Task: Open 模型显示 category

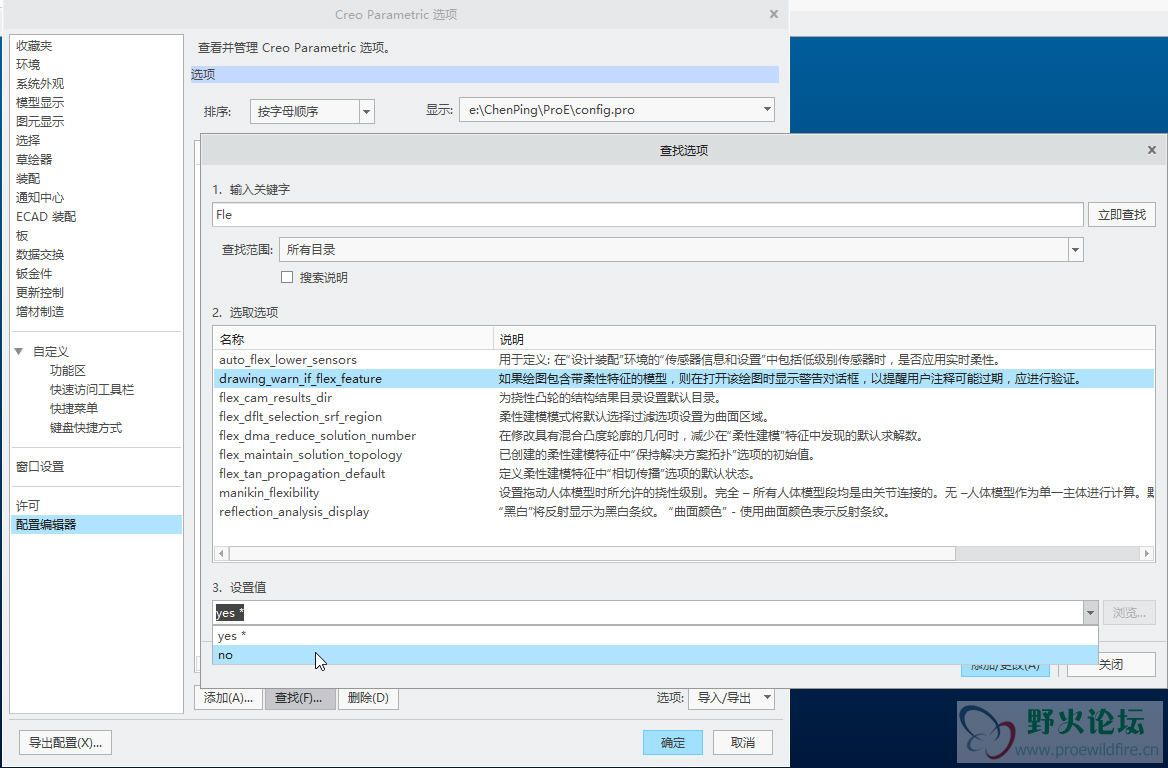Action: [x=40, y=103]
